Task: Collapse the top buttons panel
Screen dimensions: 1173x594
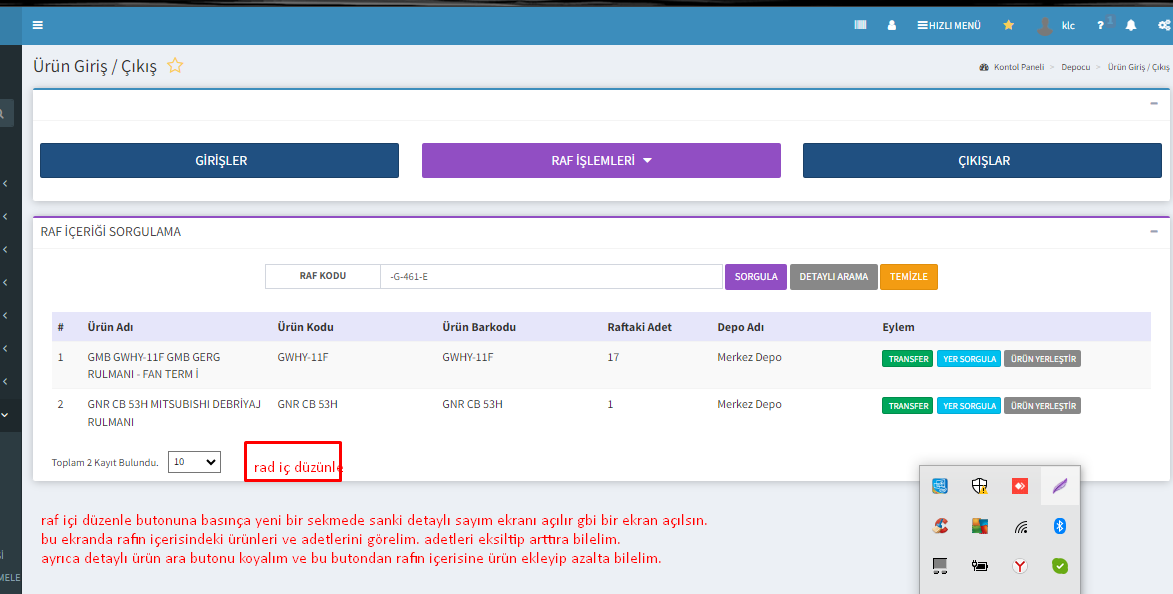Action: pyautogui.click(x=1153, y=103)
